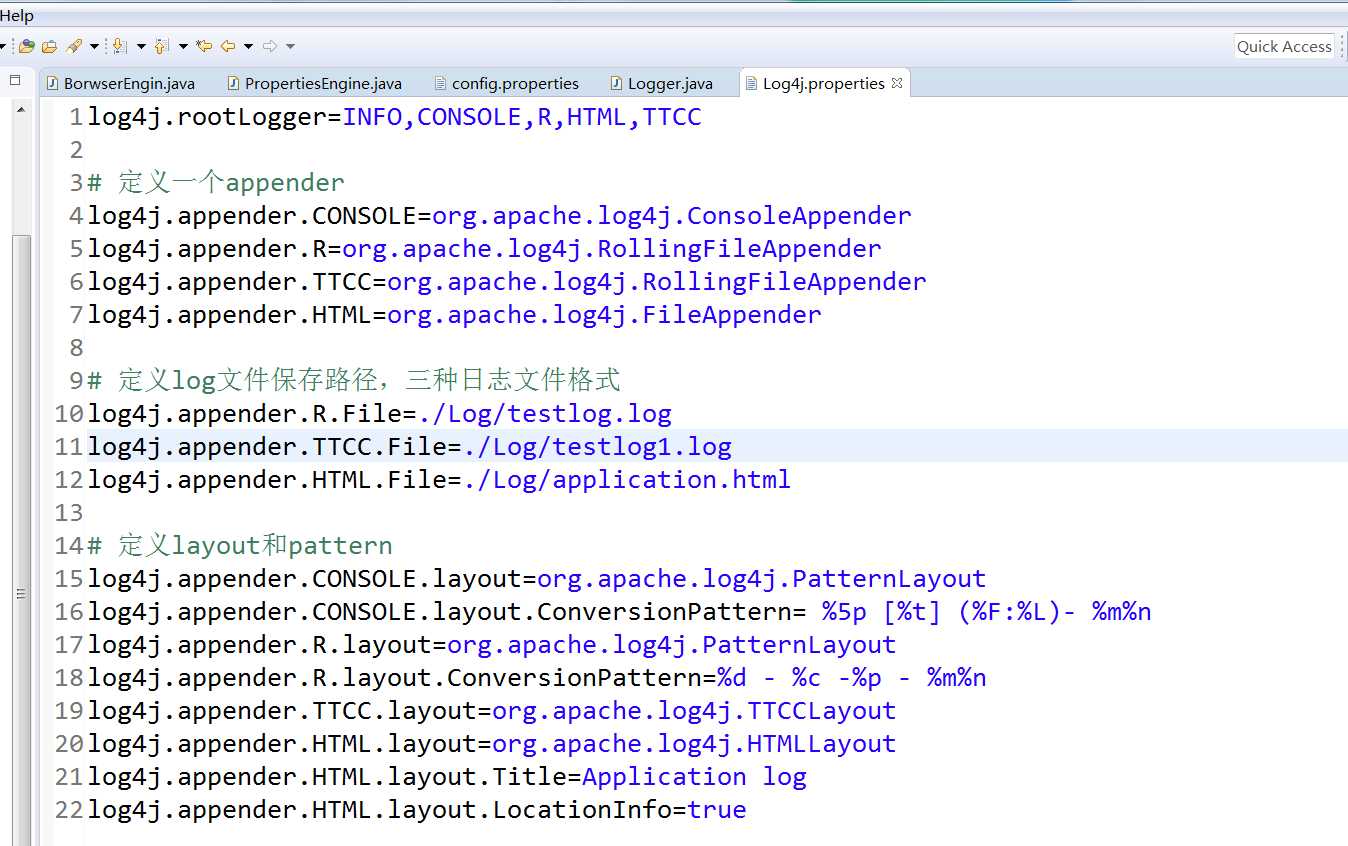The height and width of the screenshot is (846, 1348).
Task: Restore the minimized left side panel
Action: [x=15, y=80]
